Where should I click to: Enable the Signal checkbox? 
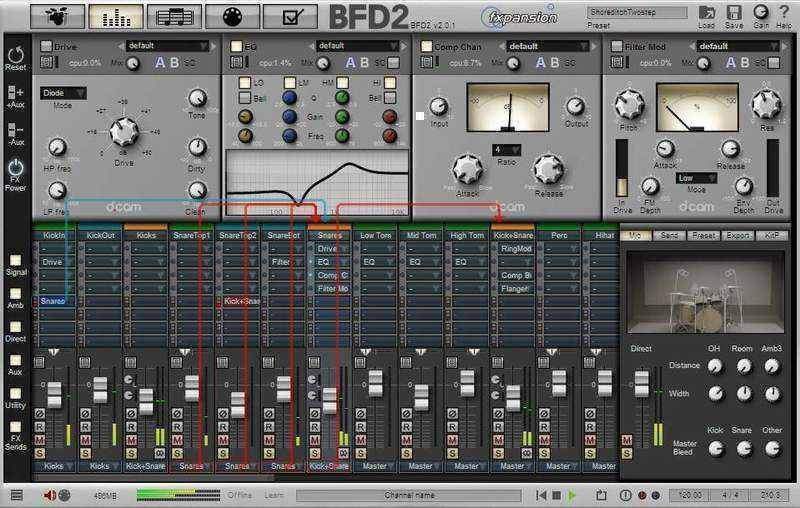click(14, 260)
